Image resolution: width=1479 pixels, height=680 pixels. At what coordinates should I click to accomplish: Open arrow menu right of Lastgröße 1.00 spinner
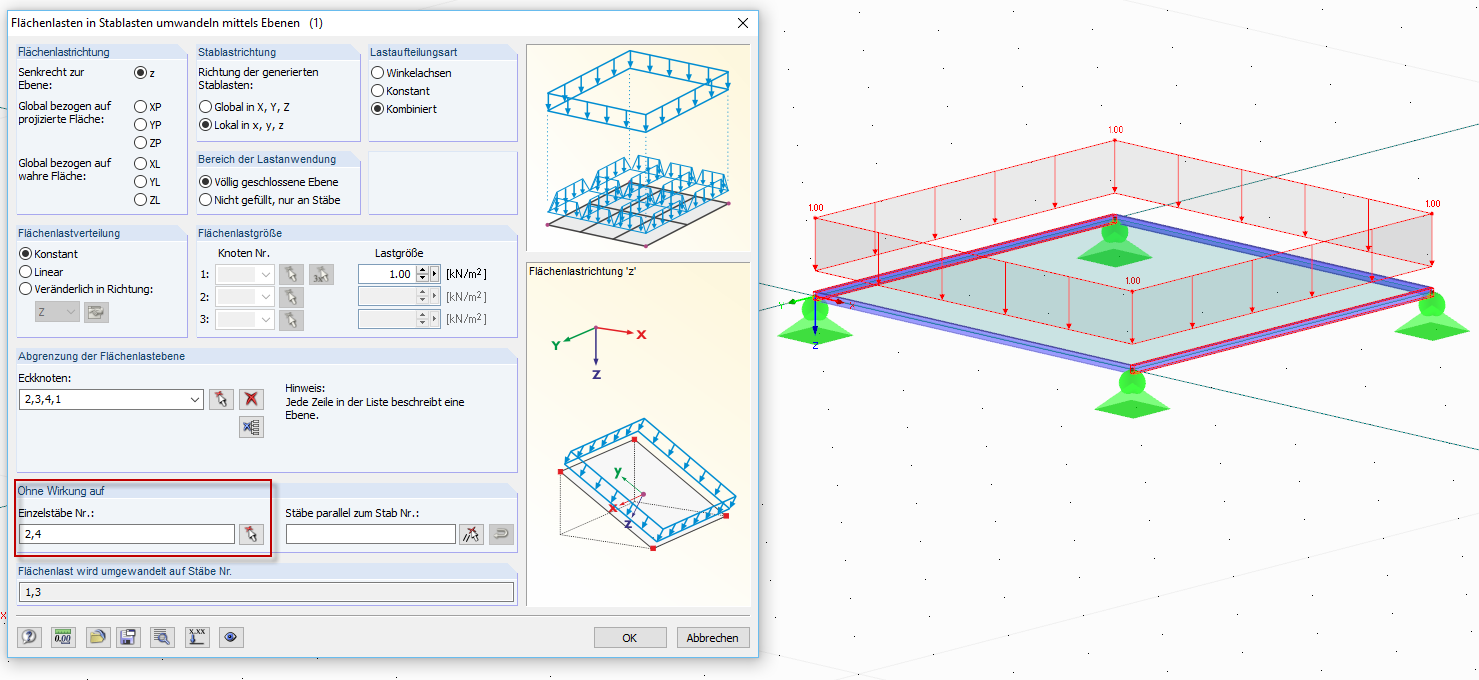coord(434,274)
